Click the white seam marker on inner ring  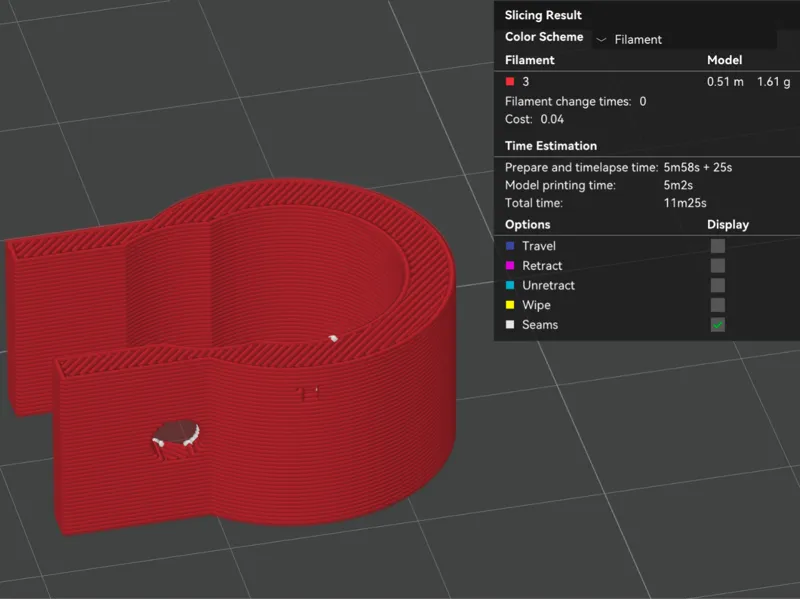(333, 338)
